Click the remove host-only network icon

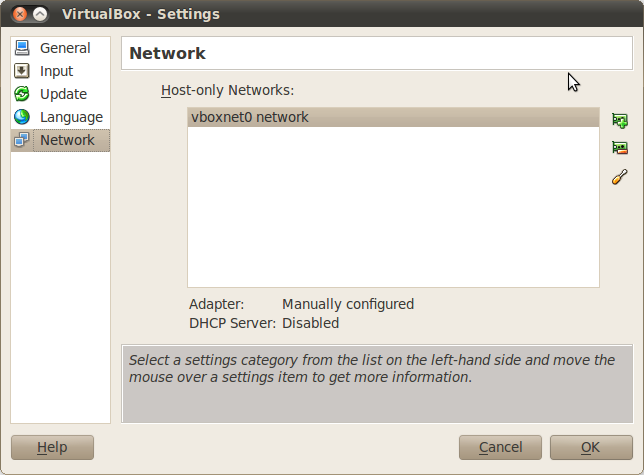click(620, 148)
